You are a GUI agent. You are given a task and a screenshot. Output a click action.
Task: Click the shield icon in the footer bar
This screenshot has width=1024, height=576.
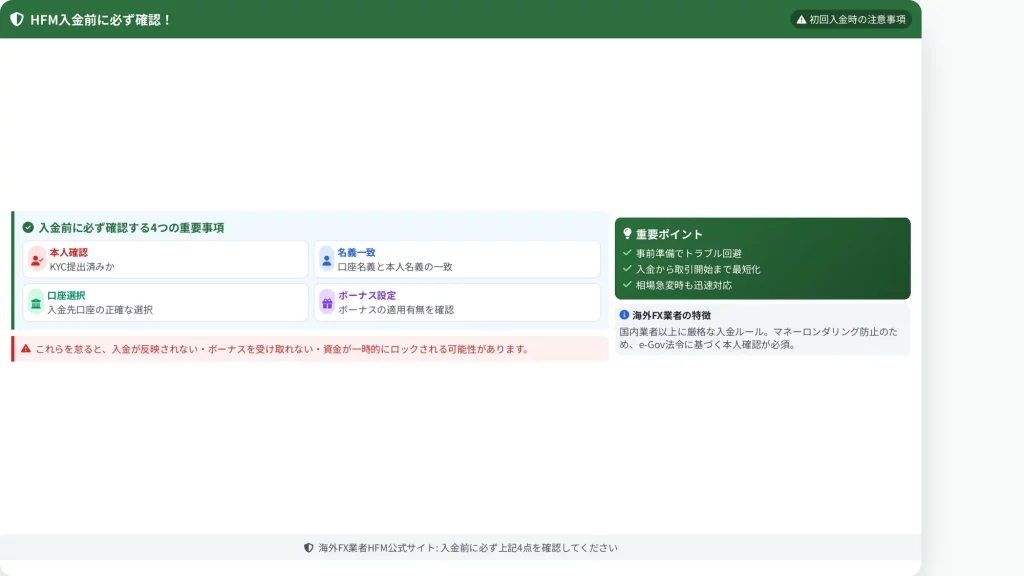(309, 548)
